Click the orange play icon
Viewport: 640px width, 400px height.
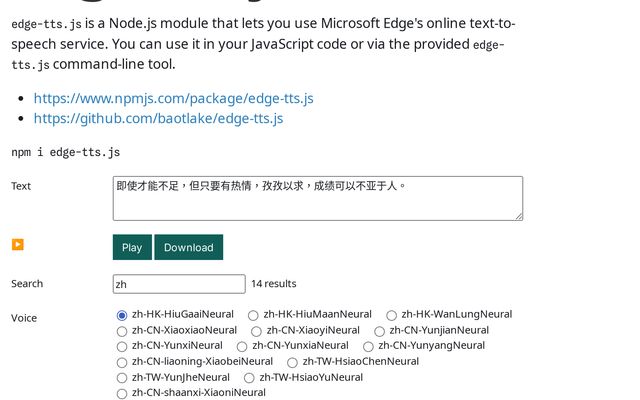(18, 244)
